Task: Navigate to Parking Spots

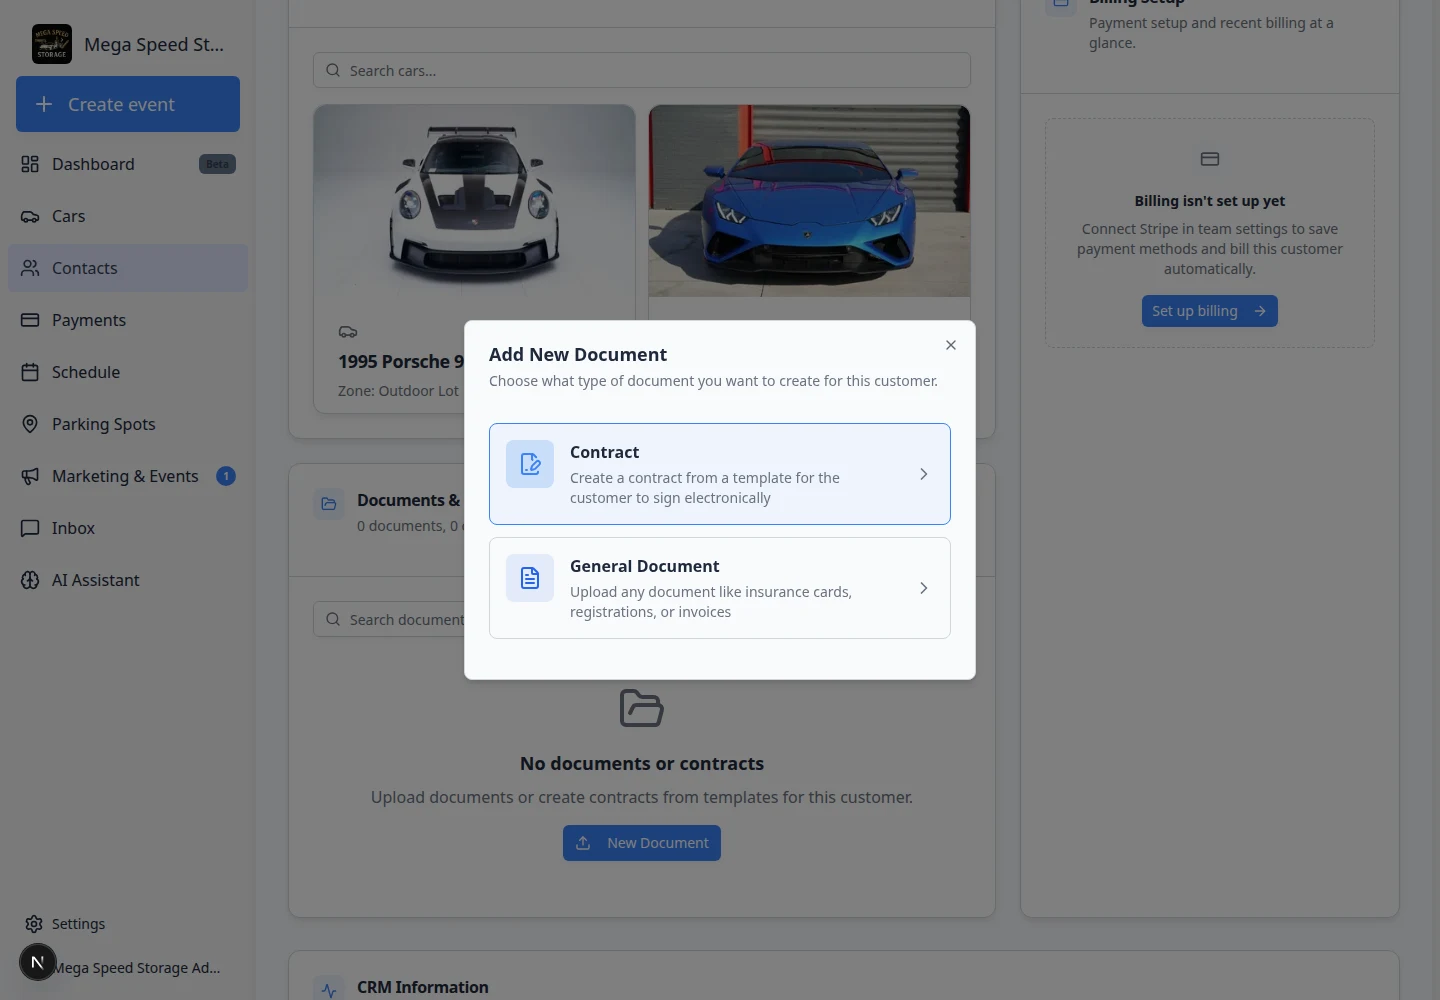Action: (128, 424)
